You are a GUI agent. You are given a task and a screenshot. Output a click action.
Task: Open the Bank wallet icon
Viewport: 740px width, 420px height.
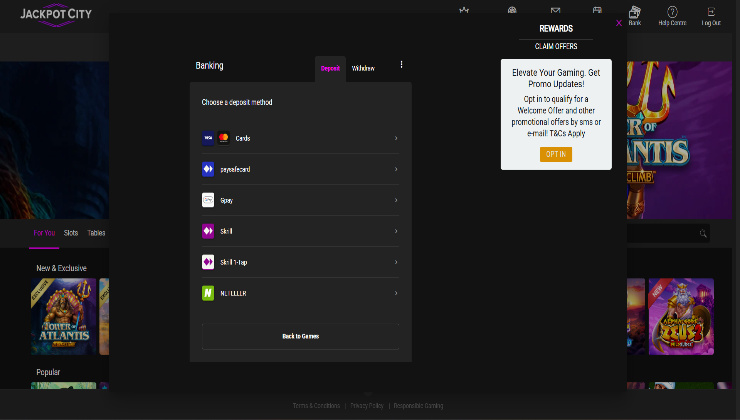coord(635,12)
